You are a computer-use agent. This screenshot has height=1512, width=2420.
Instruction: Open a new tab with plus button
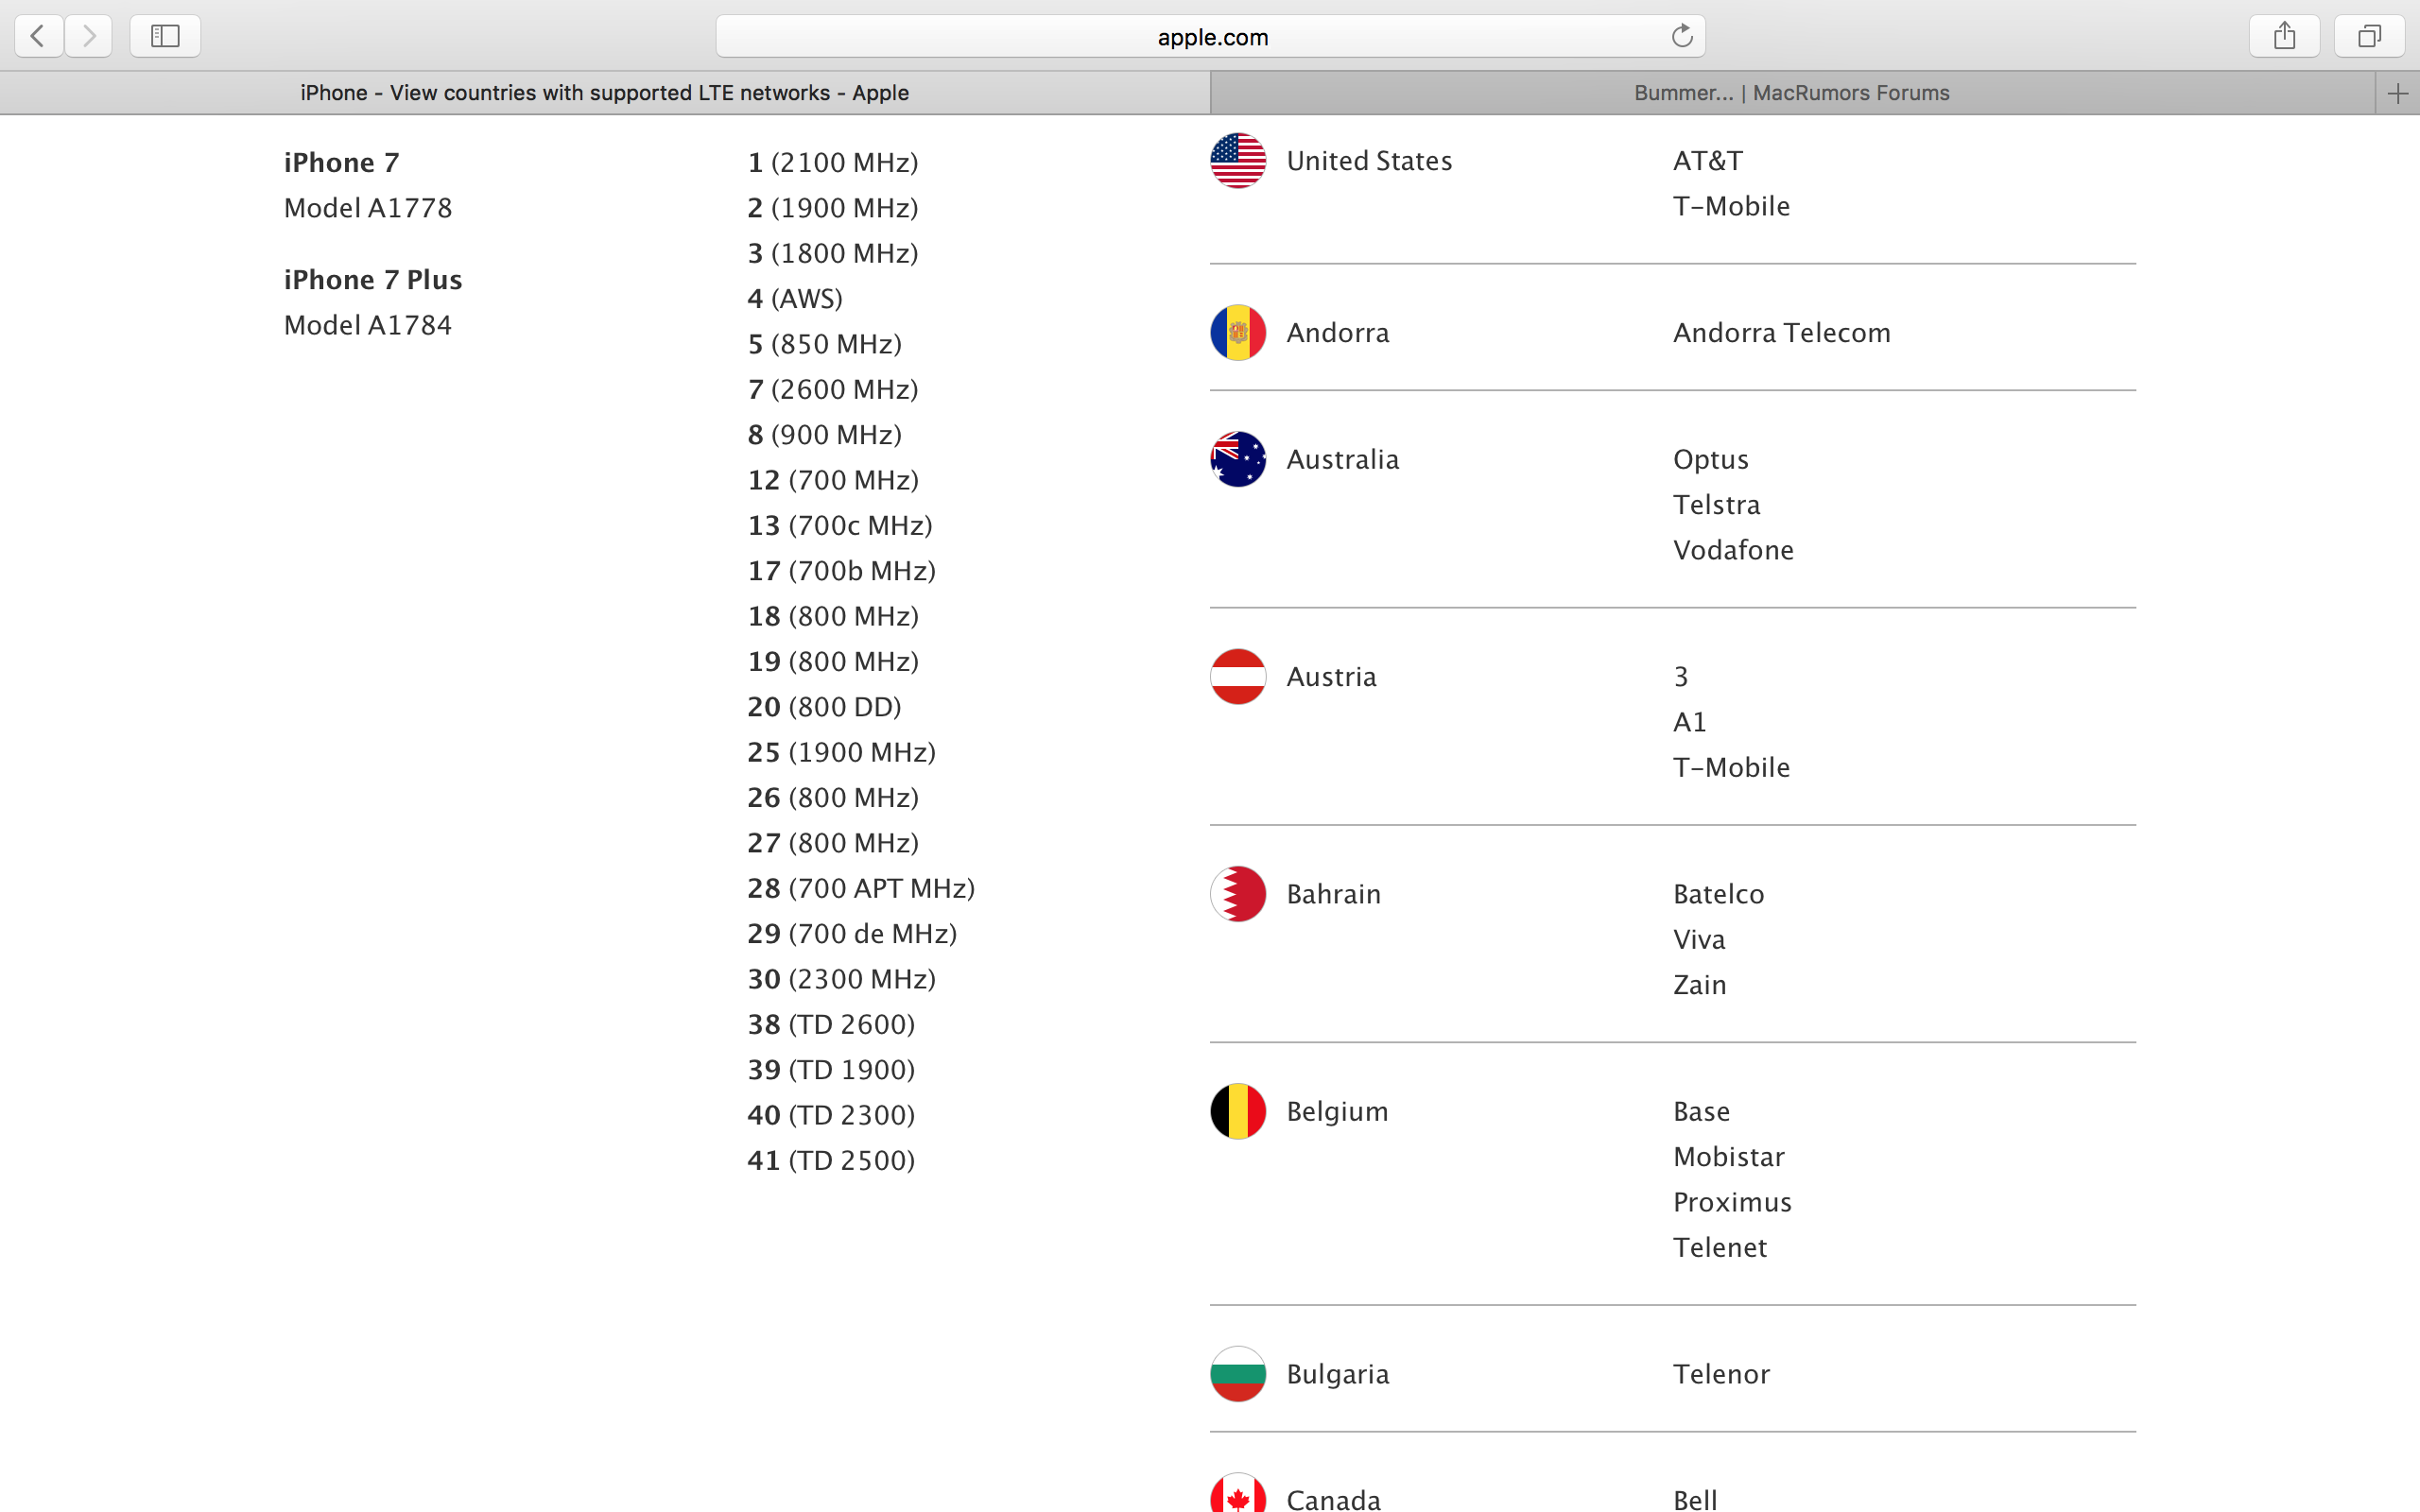2397,93
